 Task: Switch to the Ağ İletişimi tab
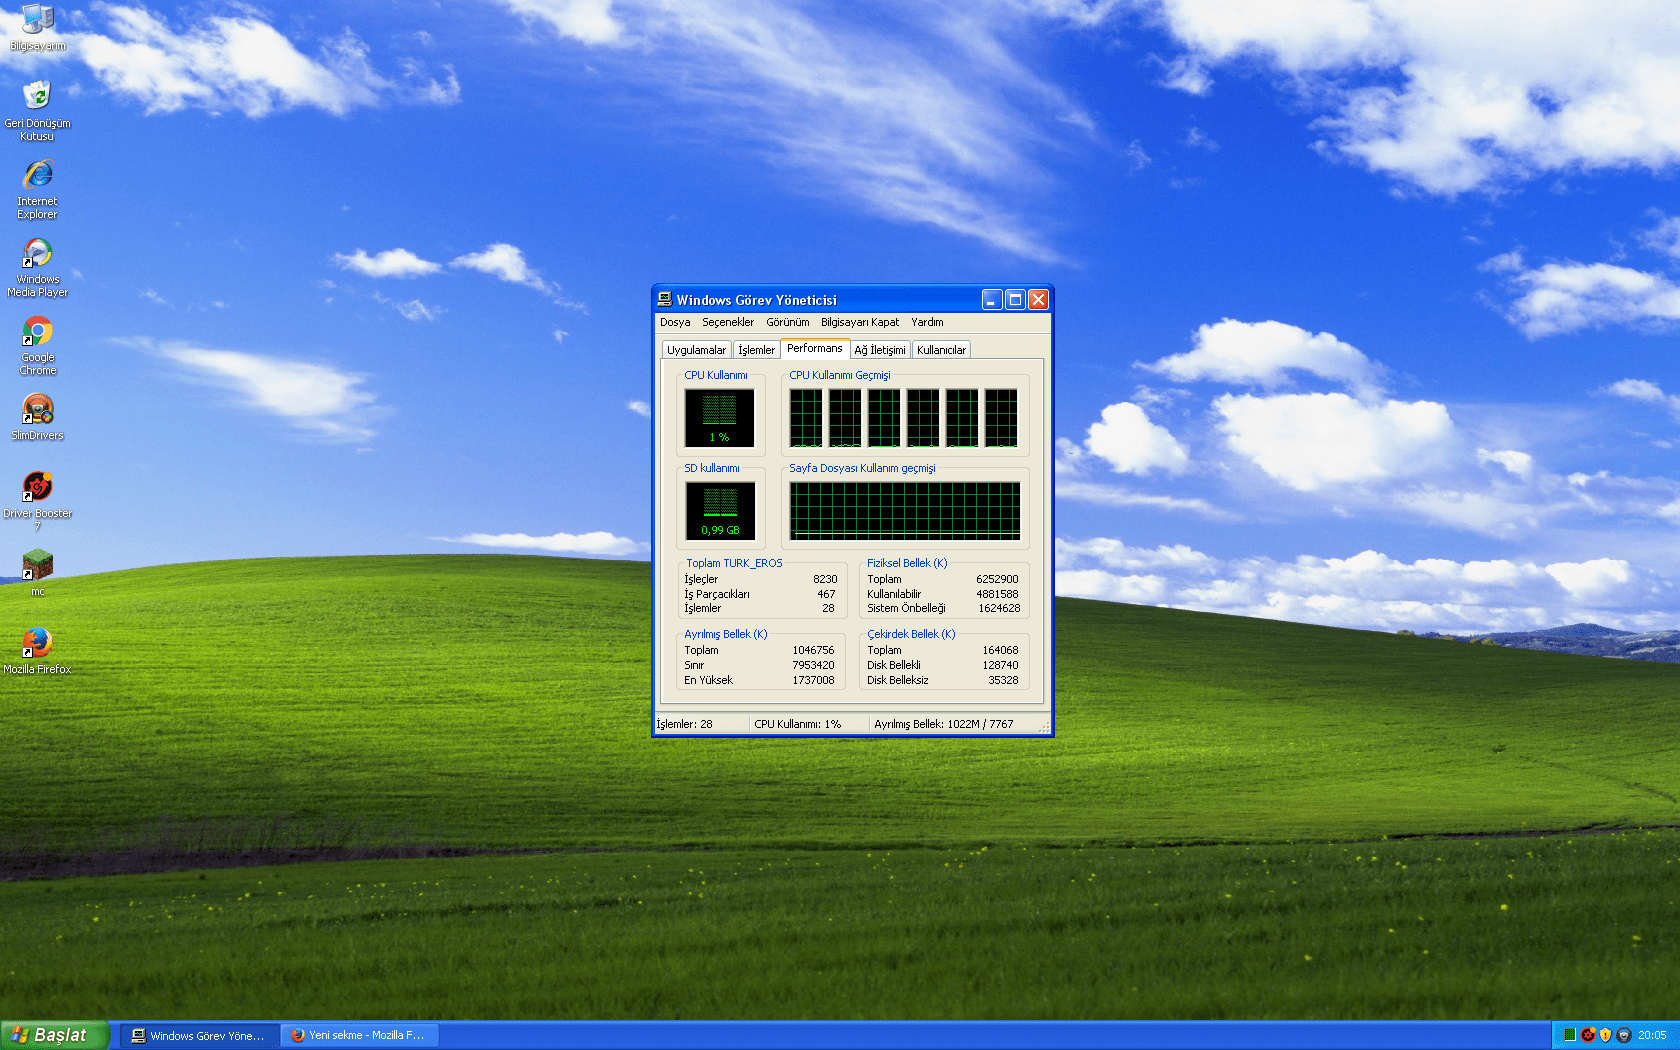click(880, 350)
